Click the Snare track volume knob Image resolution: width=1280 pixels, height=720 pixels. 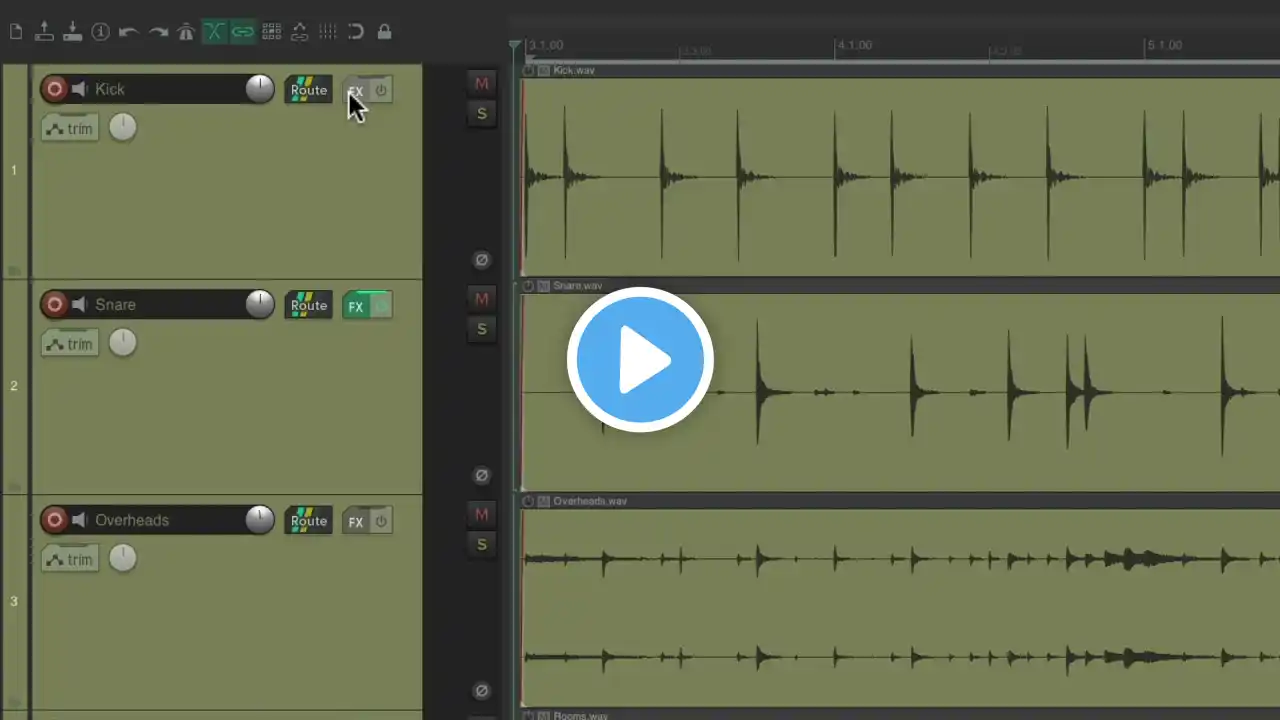(260, 304)
